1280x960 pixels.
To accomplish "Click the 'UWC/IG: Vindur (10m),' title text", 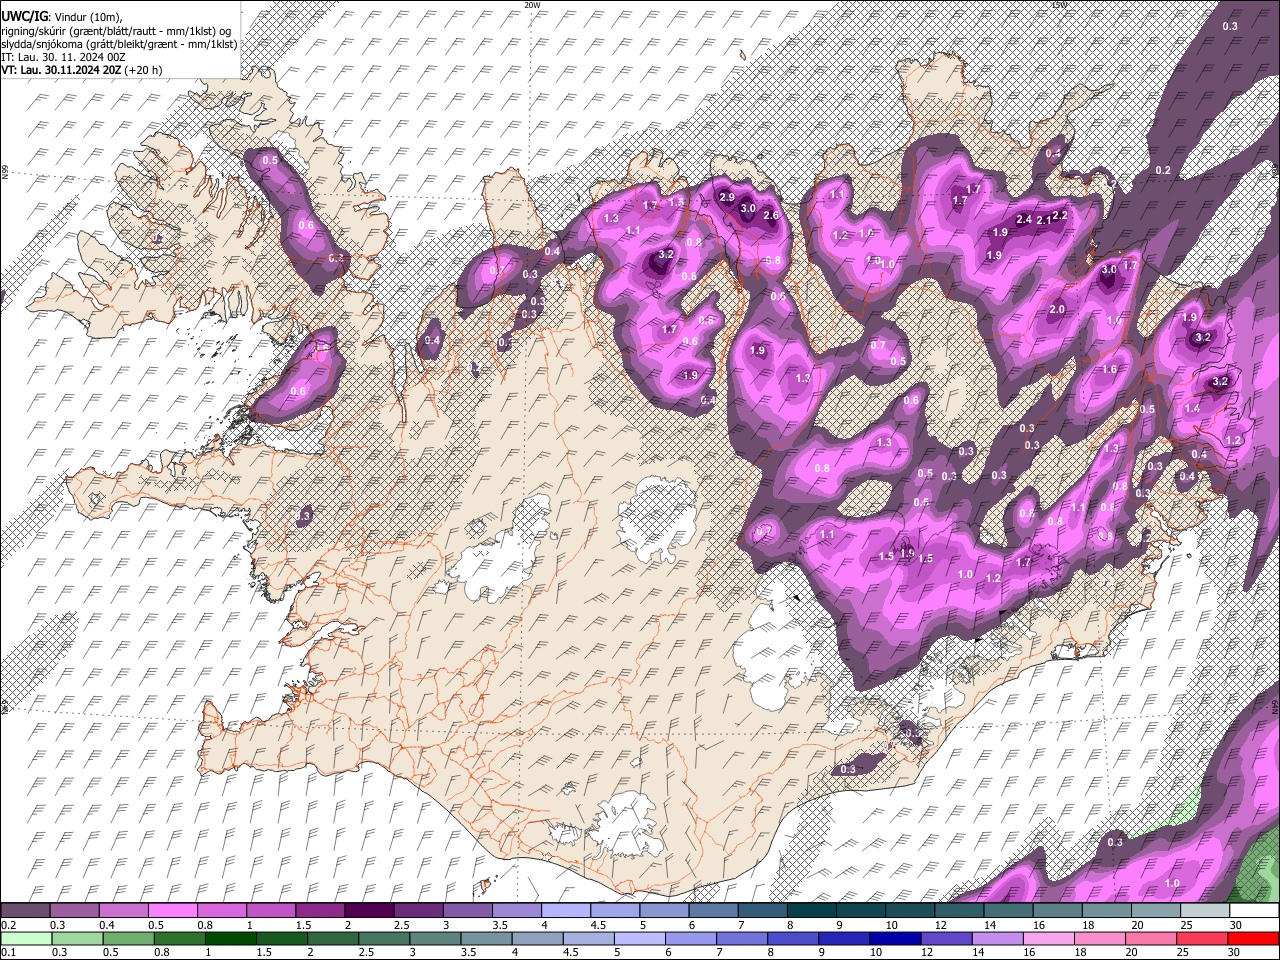I will 62,17.
